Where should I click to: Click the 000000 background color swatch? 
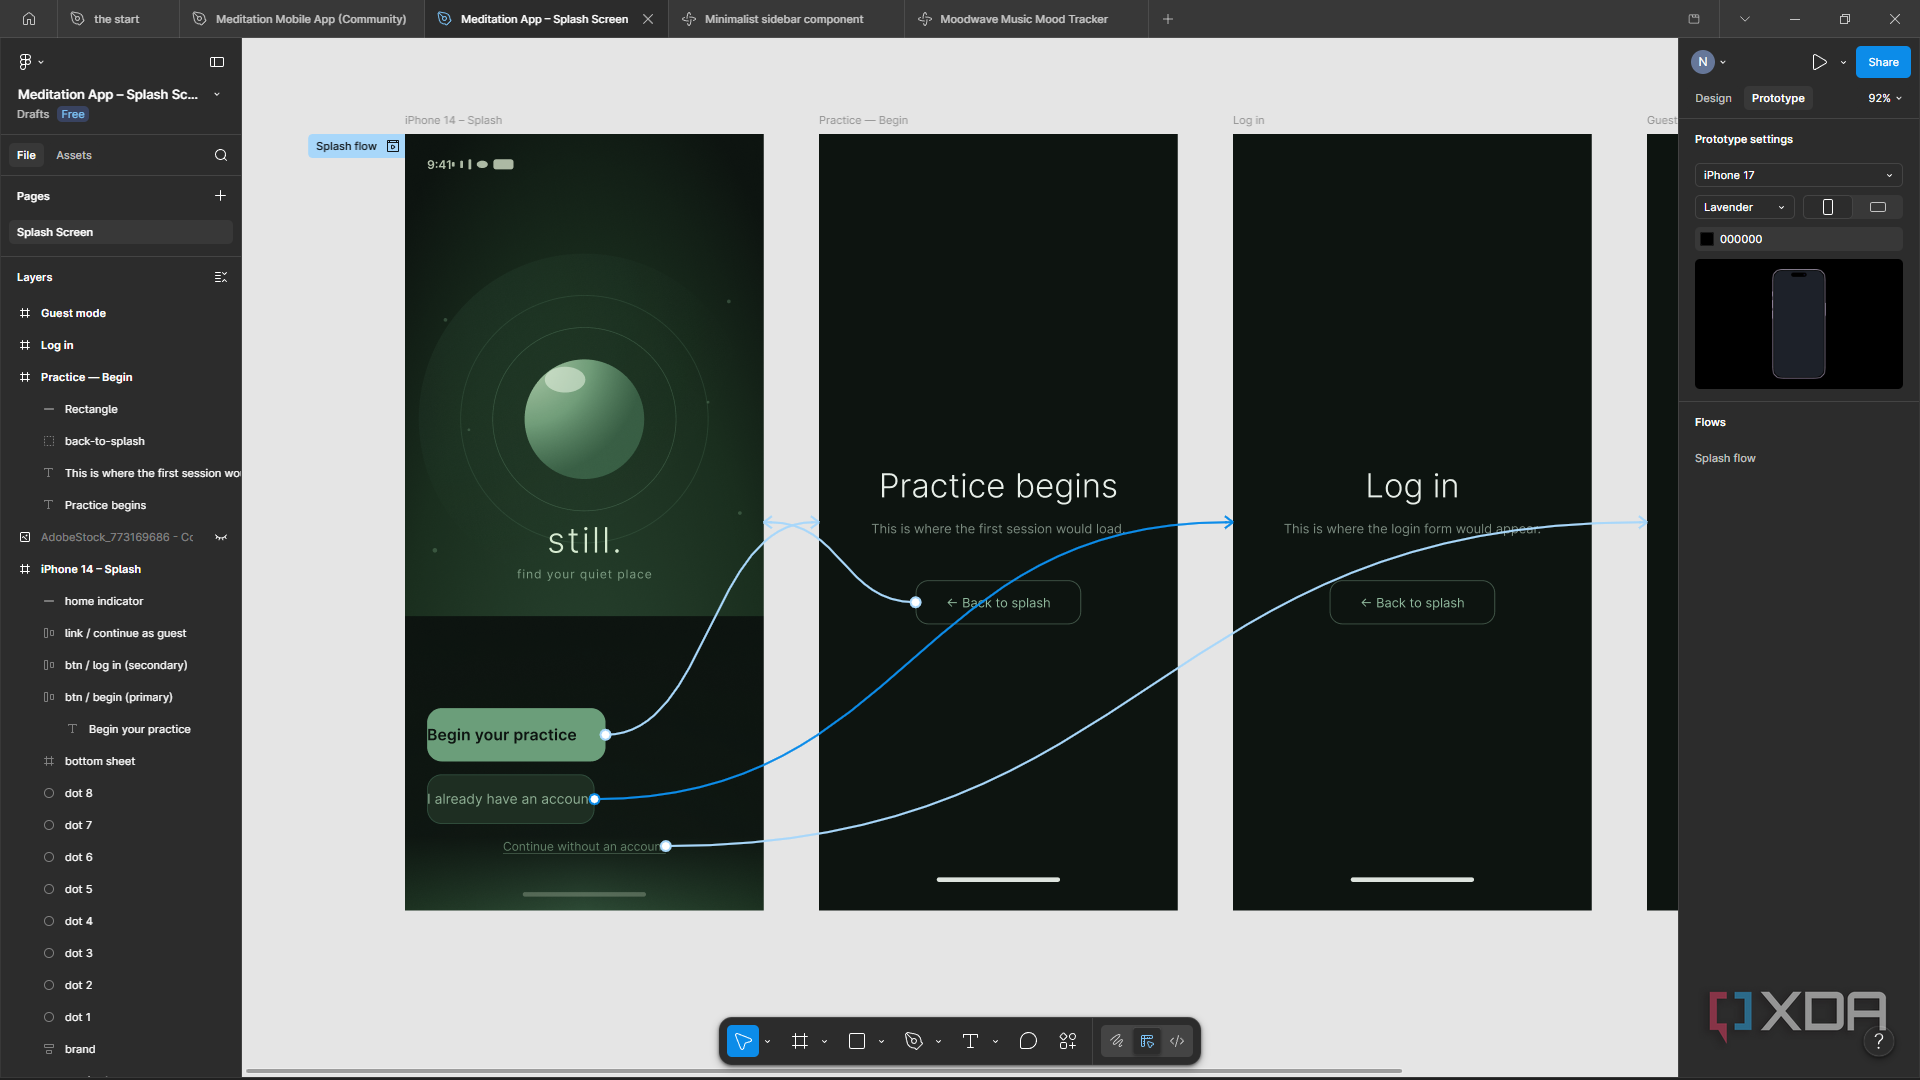tap(1707, 239)
